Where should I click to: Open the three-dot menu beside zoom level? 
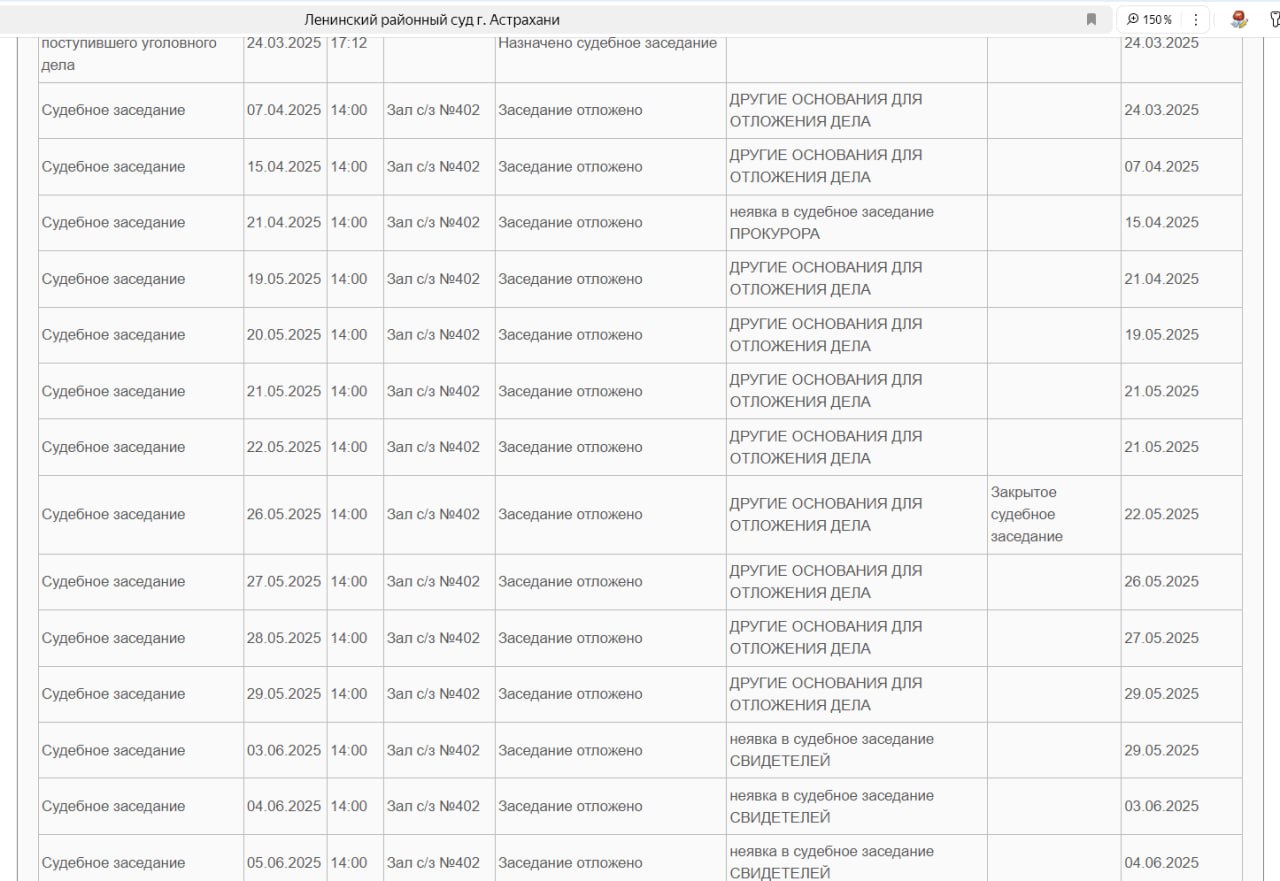click(1195, 19)
